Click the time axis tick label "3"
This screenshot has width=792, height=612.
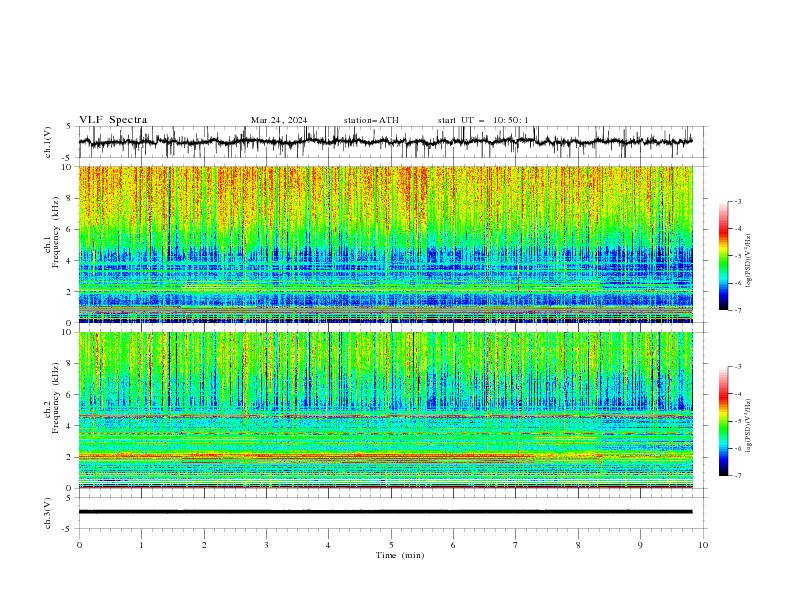[266, 545]
